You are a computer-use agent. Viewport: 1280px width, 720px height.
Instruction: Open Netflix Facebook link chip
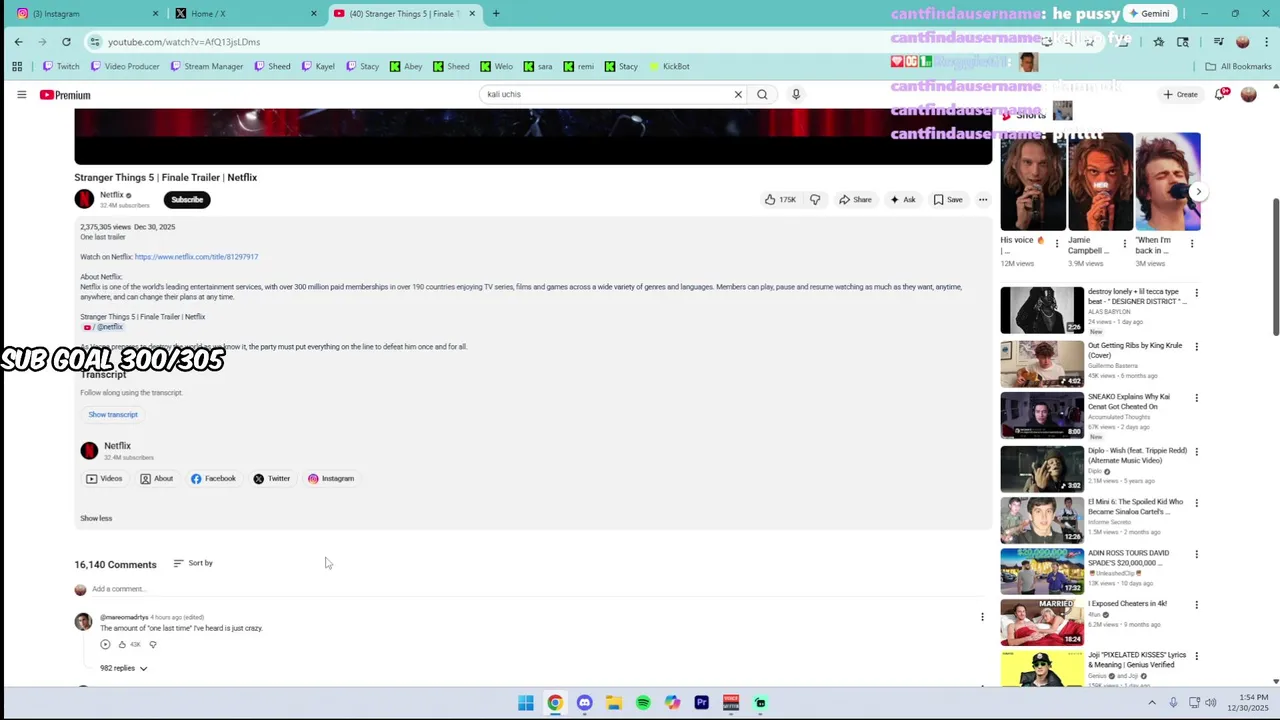[x=214, y=478]
